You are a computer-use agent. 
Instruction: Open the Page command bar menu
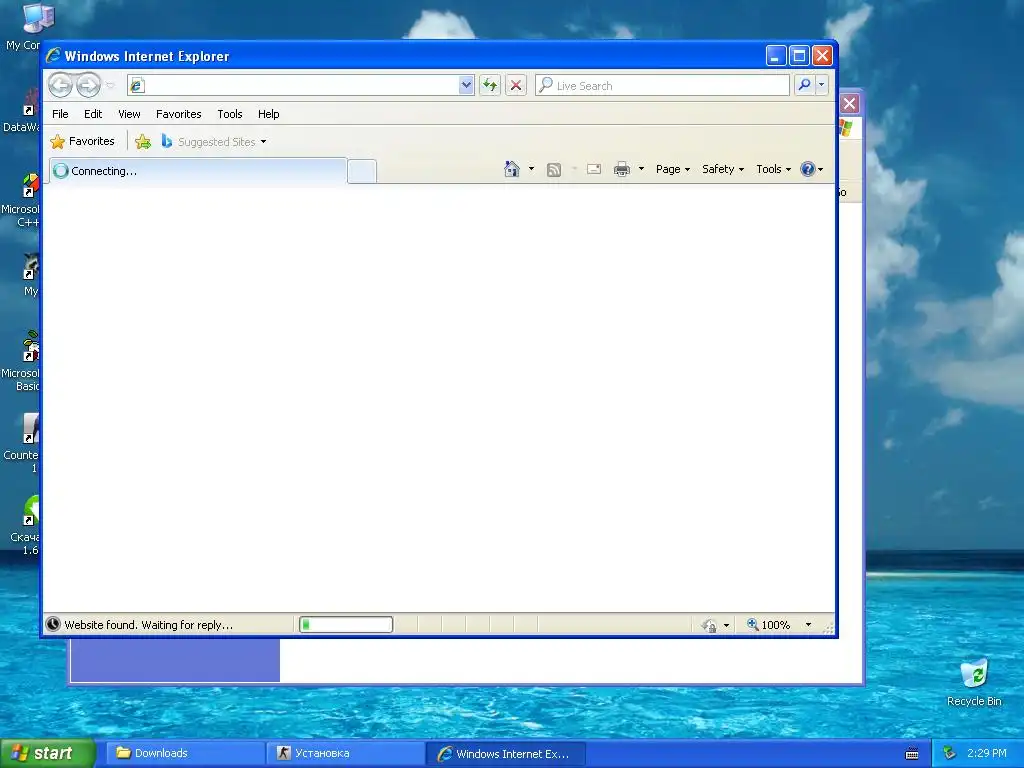coord(673,169)
